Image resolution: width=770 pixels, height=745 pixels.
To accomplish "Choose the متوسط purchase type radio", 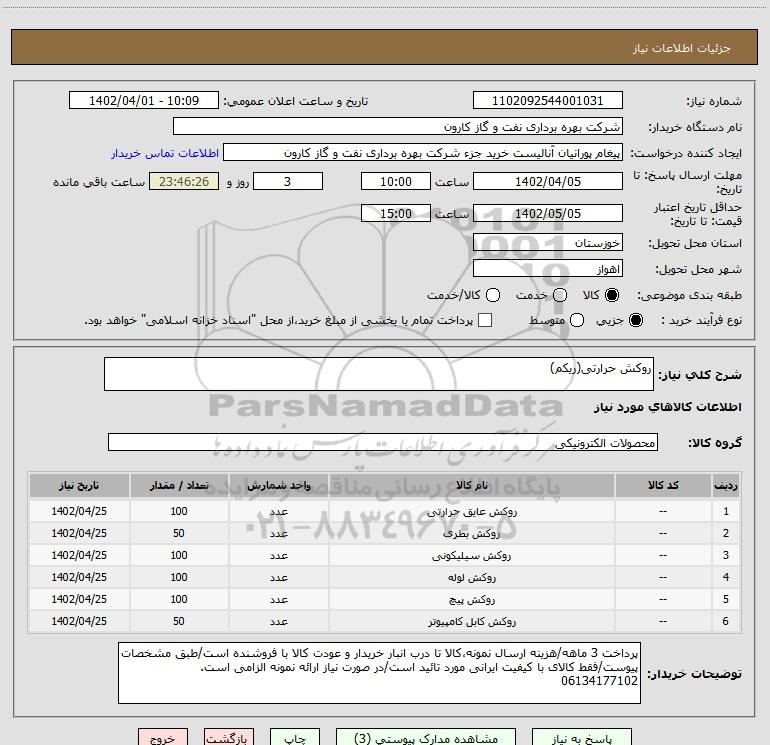I will pyautogui.click(x=577, y=320).
